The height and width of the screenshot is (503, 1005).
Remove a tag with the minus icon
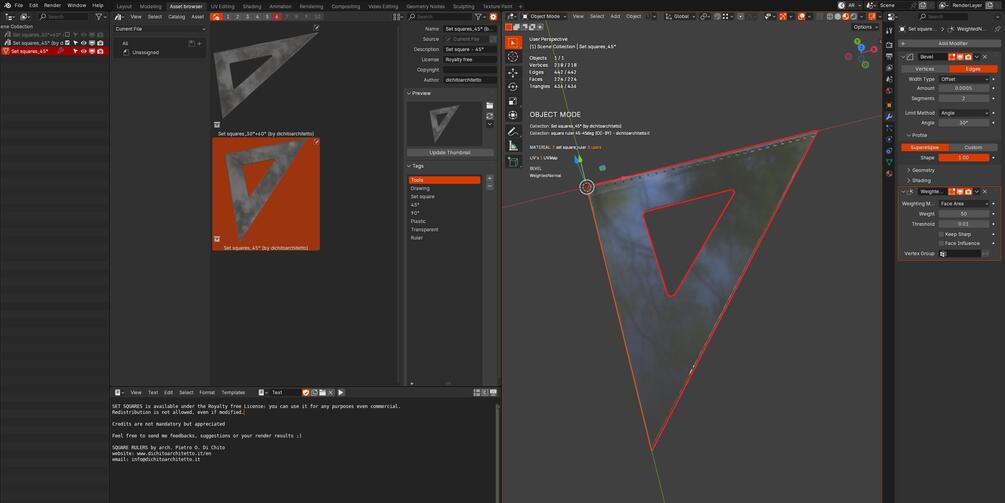pyautogui.click(x=490, y=186)
